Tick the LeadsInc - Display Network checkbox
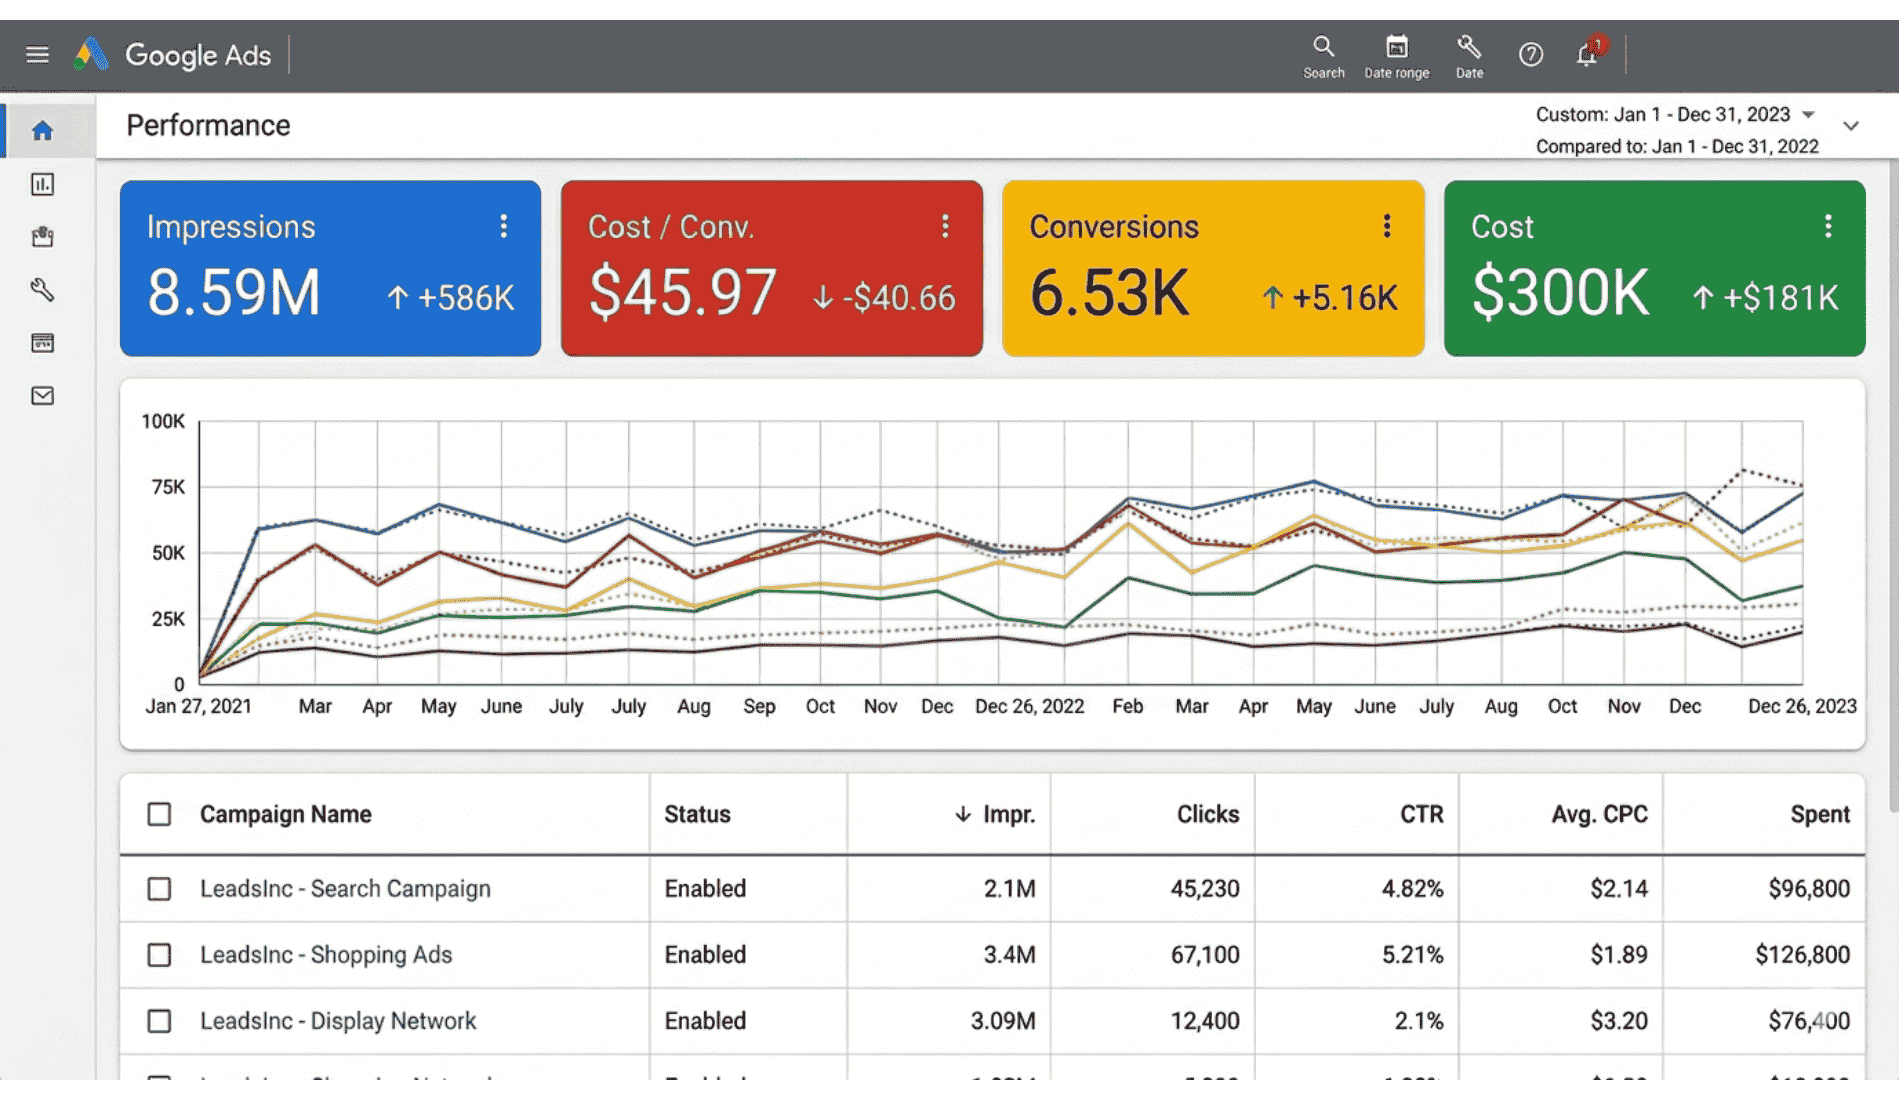This screenshot has width=1899, height=1100. (x=159, y=1021)
